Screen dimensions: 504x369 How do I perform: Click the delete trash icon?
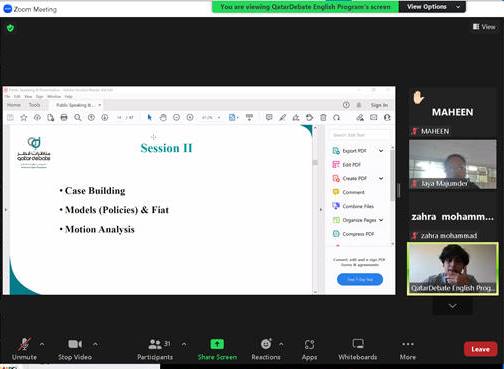point(323,117)
